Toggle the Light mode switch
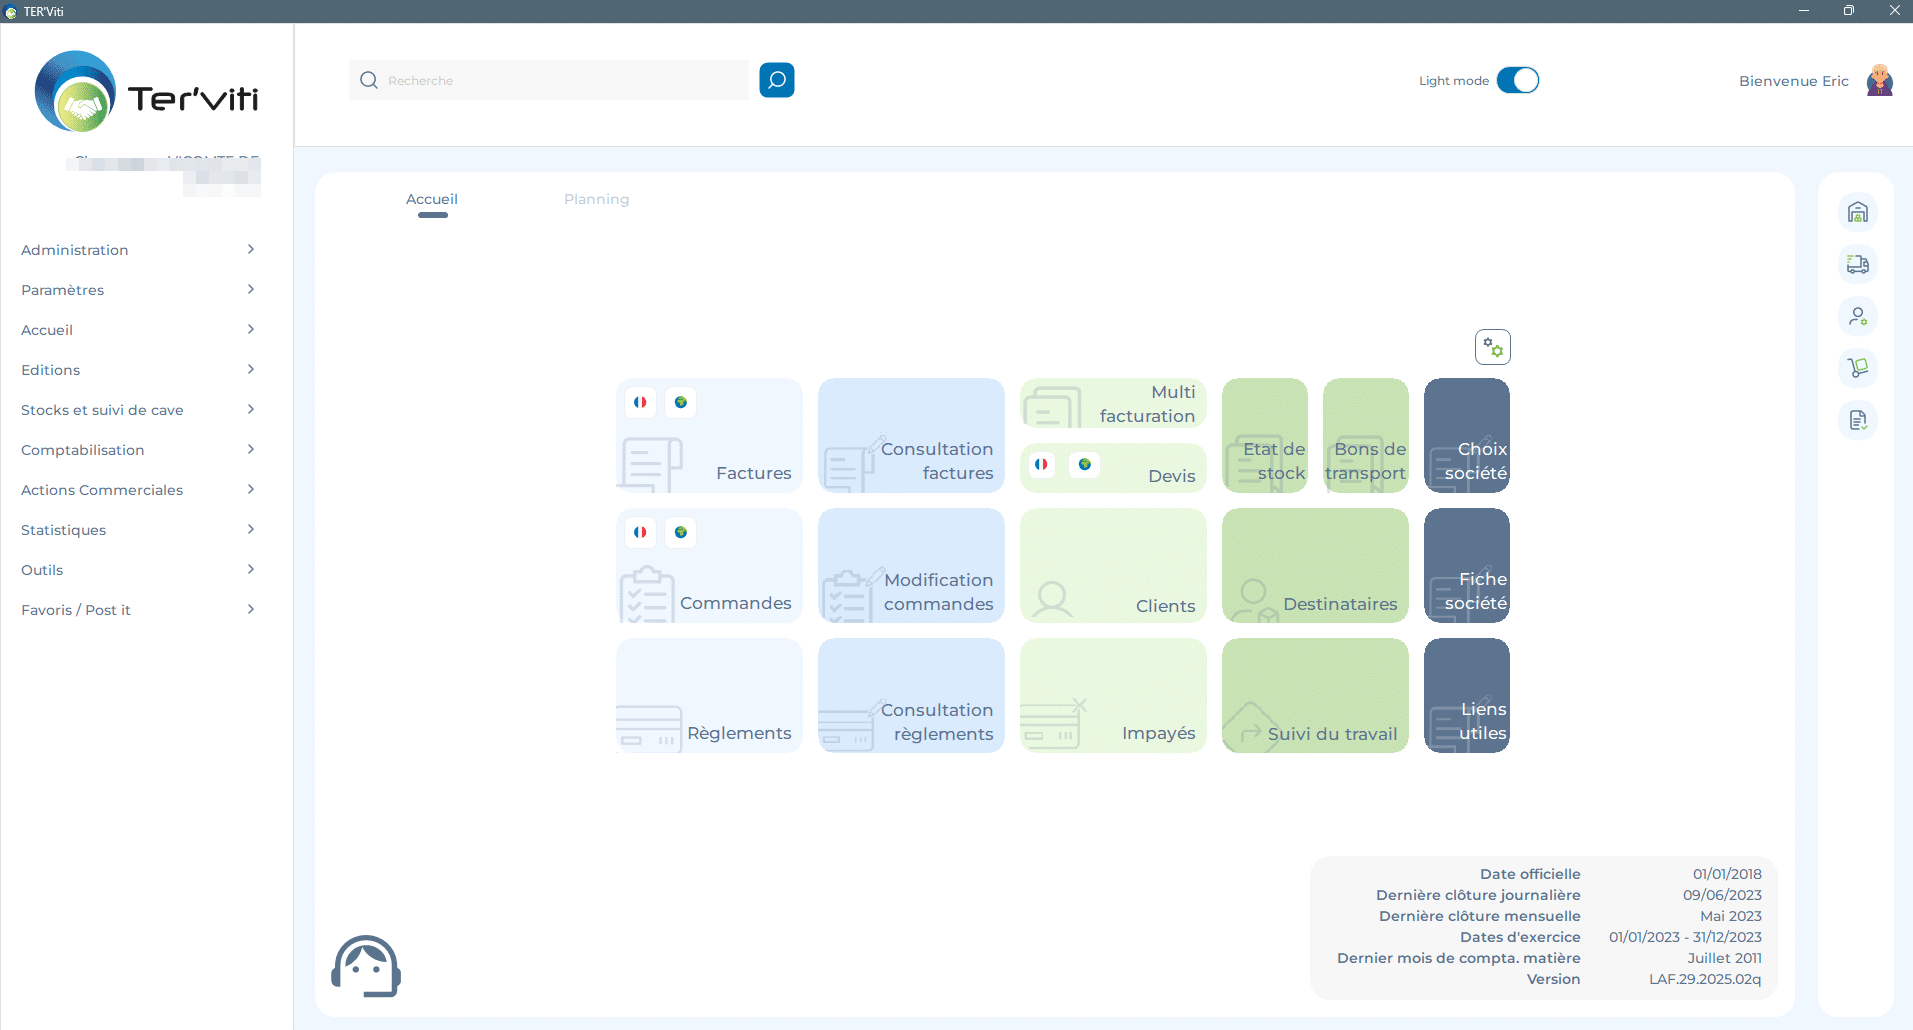1913x1030 pixels. coord(1517,80)
